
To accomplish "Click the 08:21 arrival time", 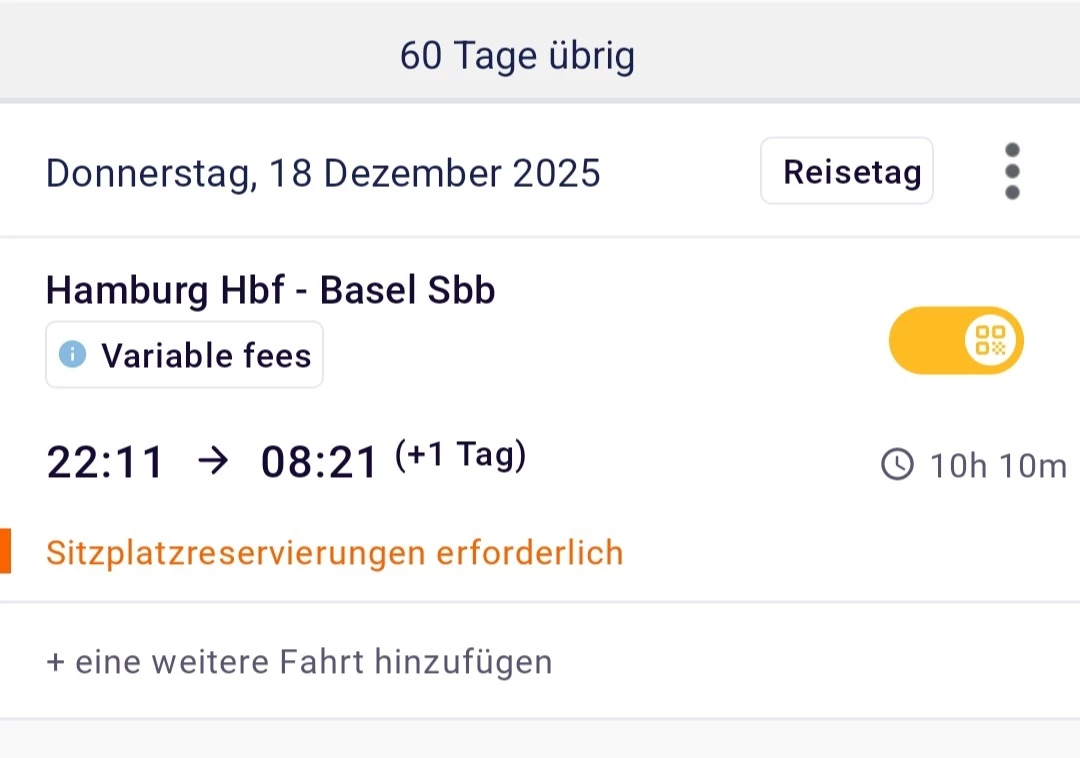I will [320, 463].
